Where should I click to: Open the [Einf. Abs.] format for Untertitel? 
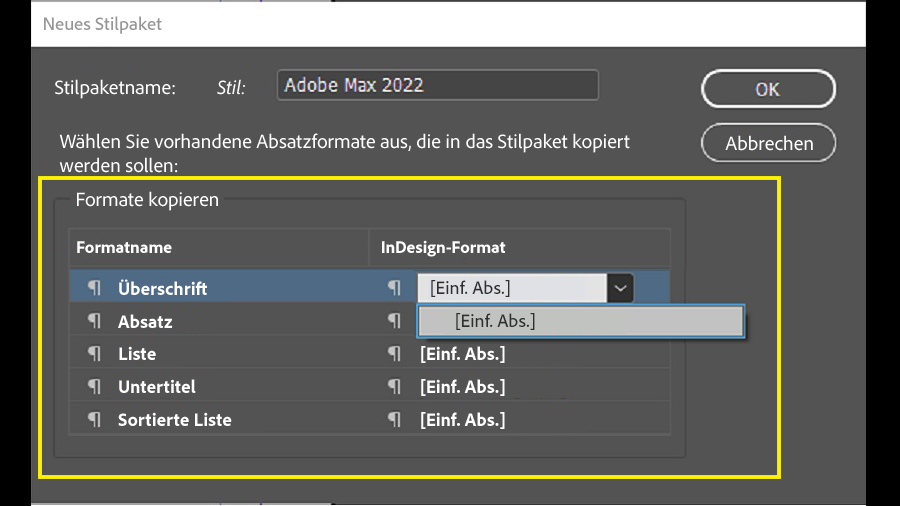pos(462,387)
